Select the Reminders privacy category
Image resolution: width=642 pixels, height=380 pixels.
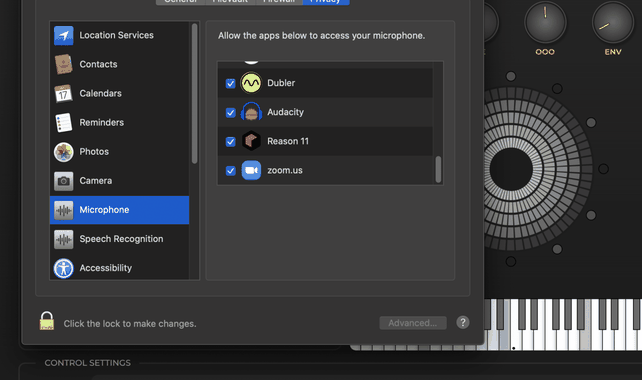click(119, 122)
